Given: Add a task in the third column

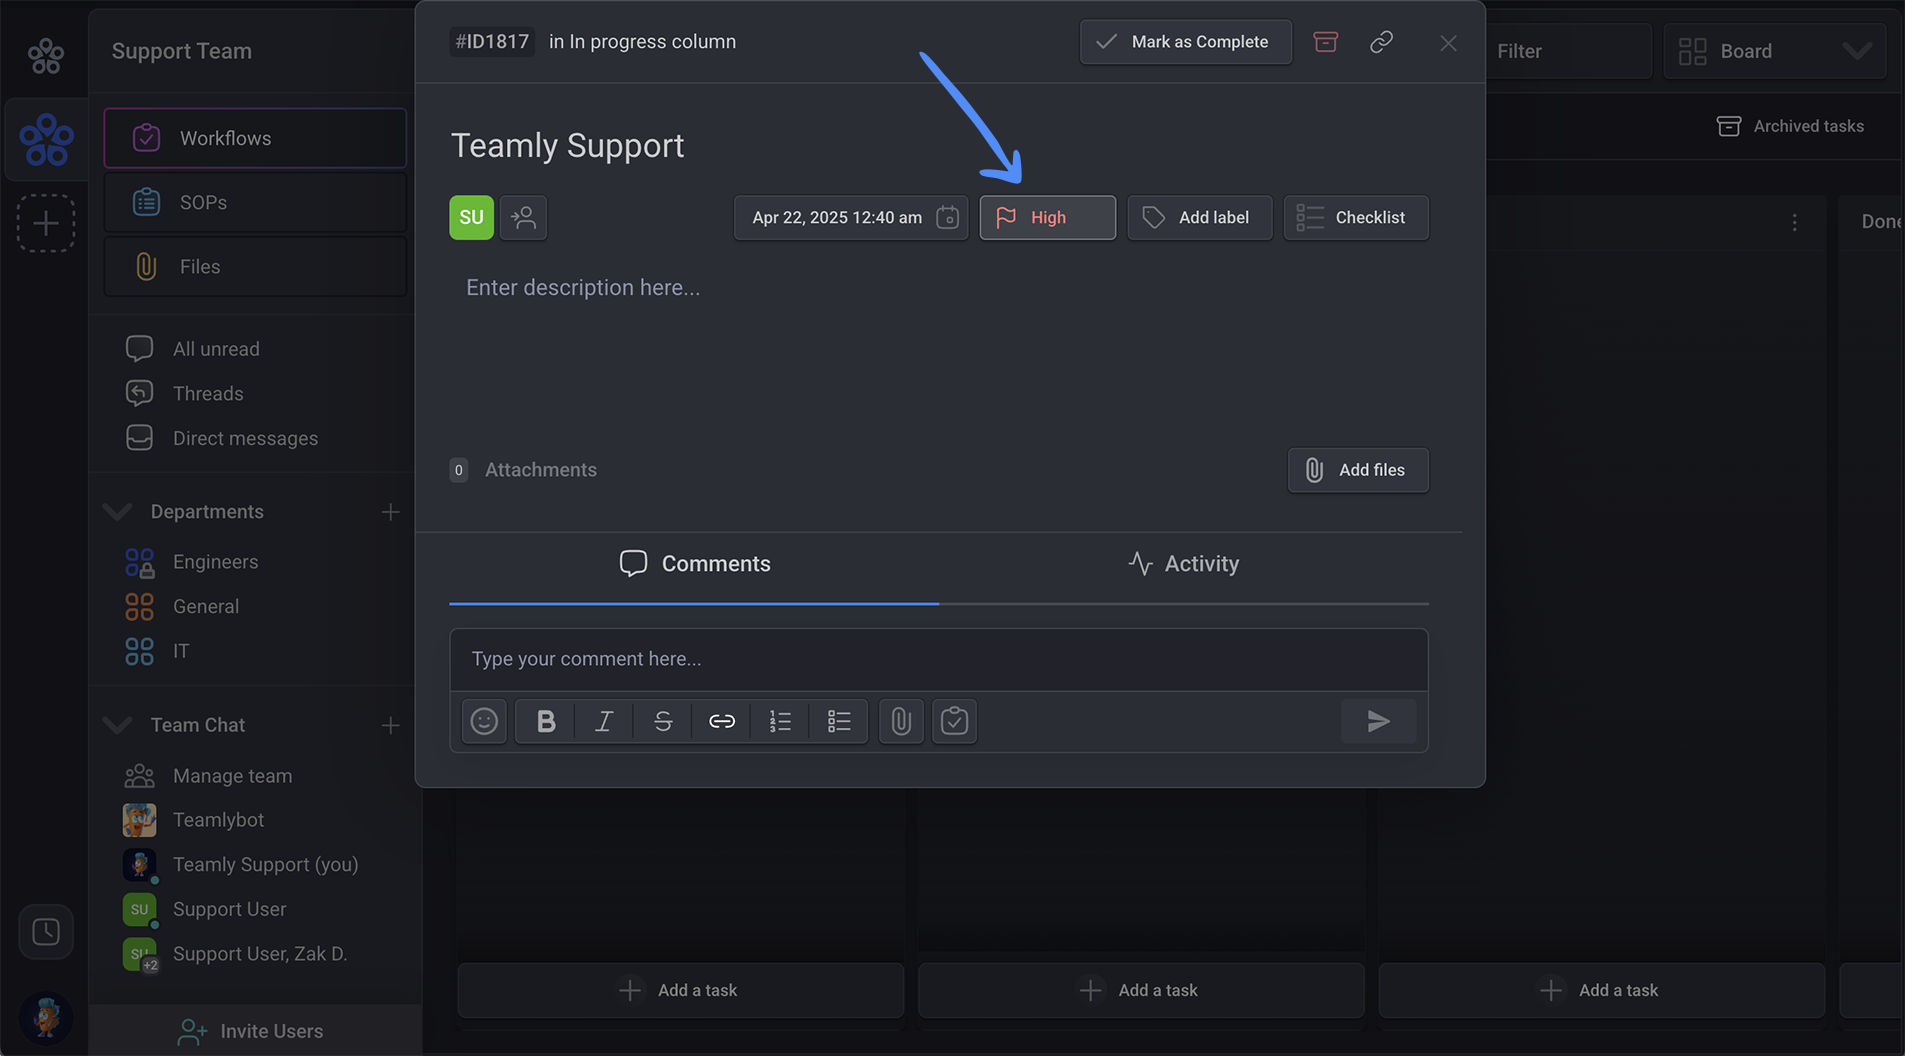Looking at the screenshot, I should (x=1601, y=990).
